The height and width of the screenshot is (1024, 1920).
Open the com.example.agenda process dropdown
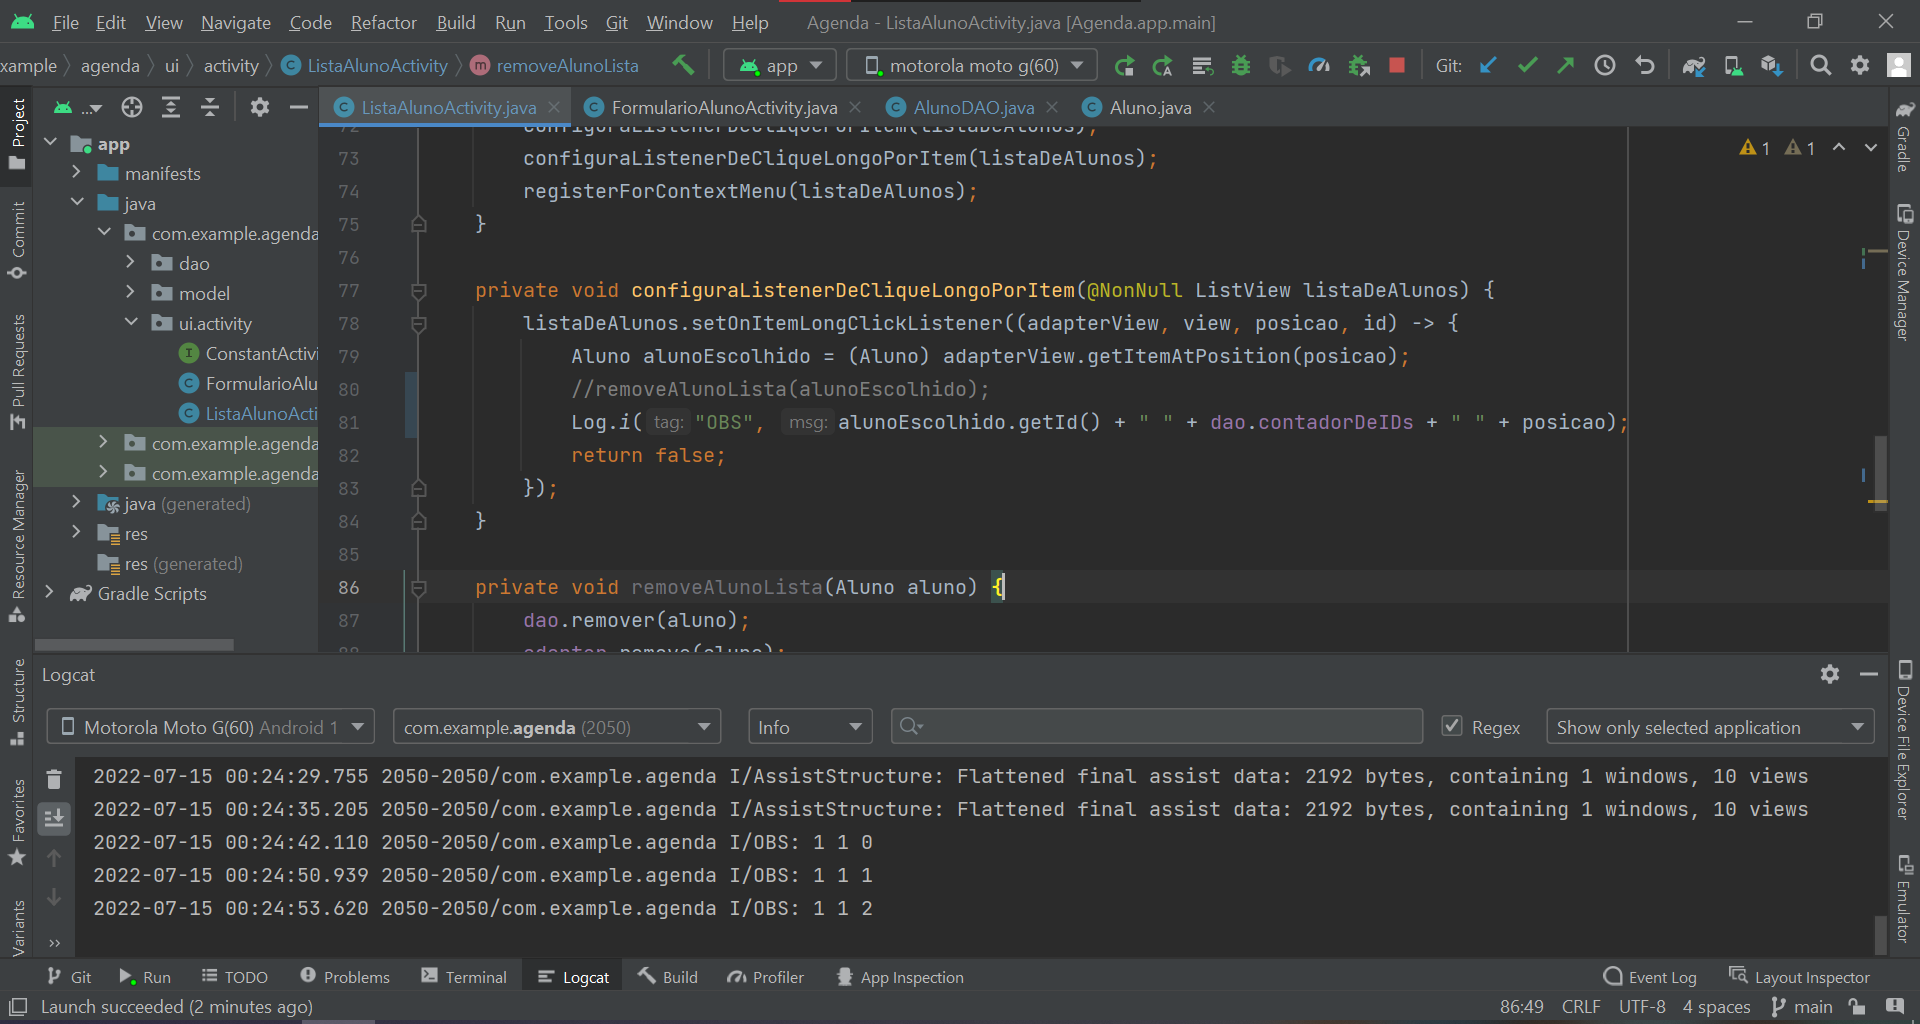click(x=557, y=727)
